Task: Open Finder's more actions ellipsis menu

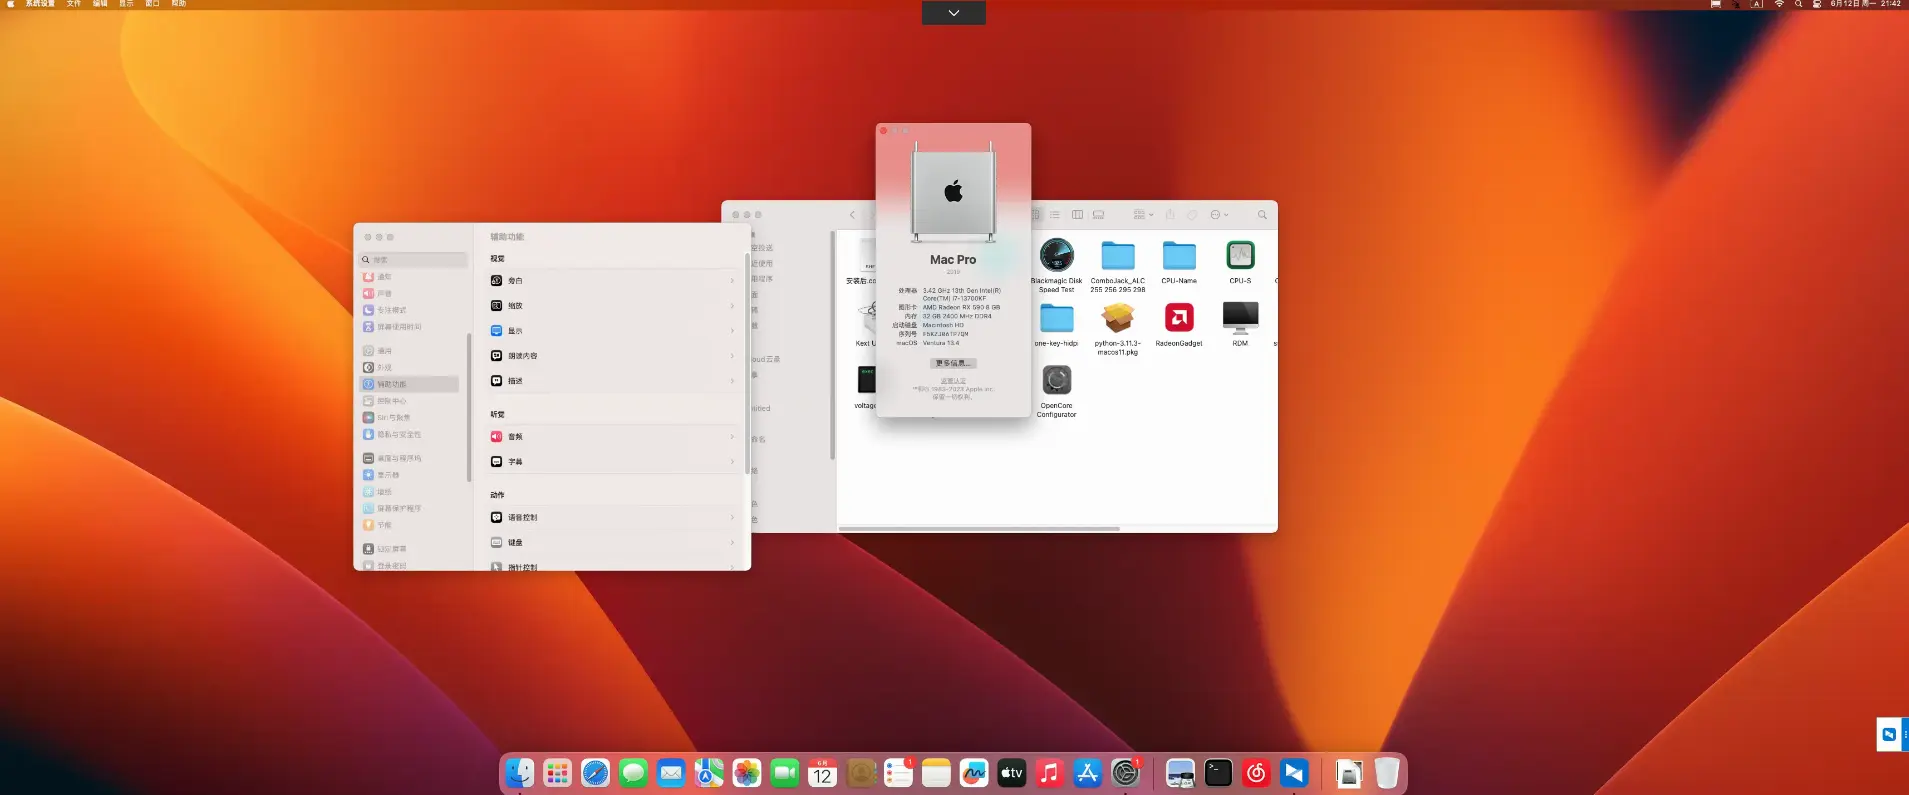Action: pos(1219,215)
